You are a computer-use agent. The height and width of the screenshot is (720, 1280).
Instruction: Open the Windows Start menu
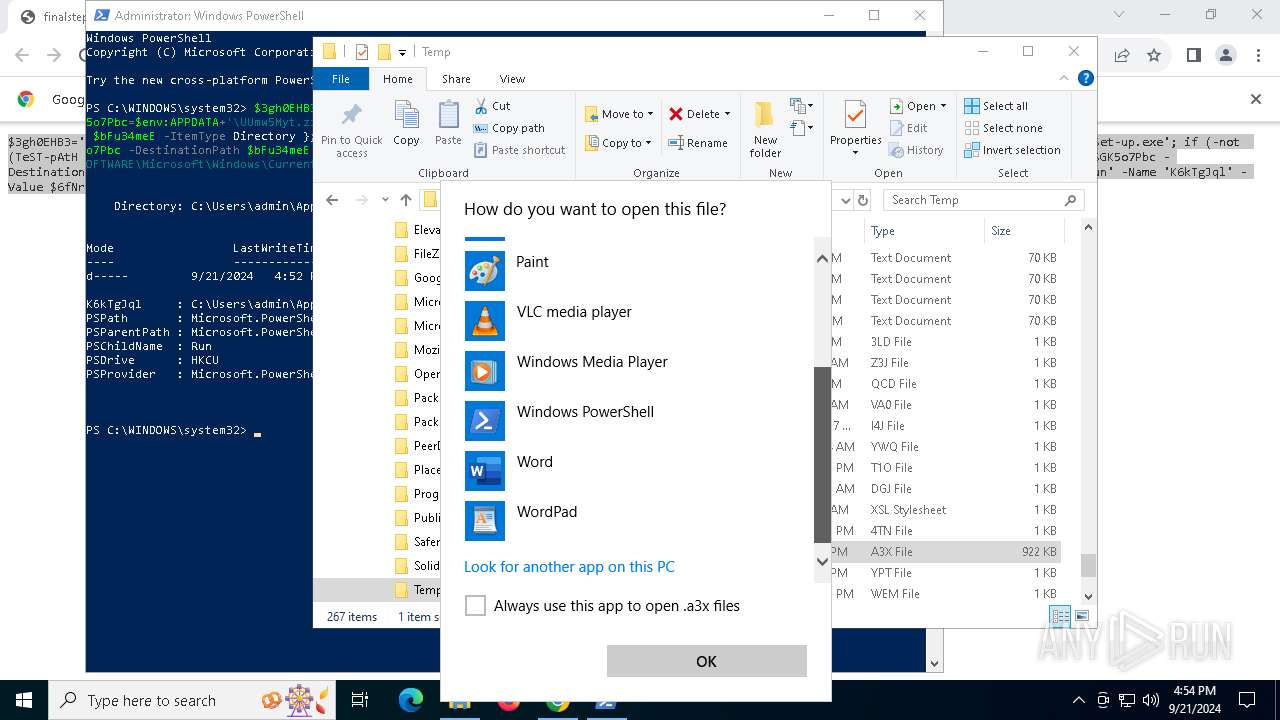pyautogui.click(x=24, y=701)
